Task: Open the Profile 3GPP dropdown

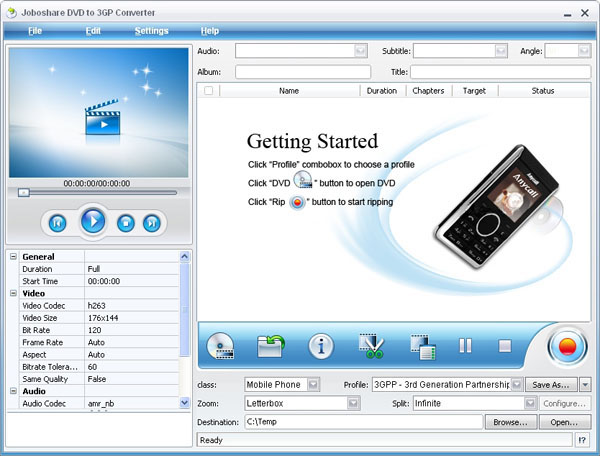Action: (x=517, y=384)
